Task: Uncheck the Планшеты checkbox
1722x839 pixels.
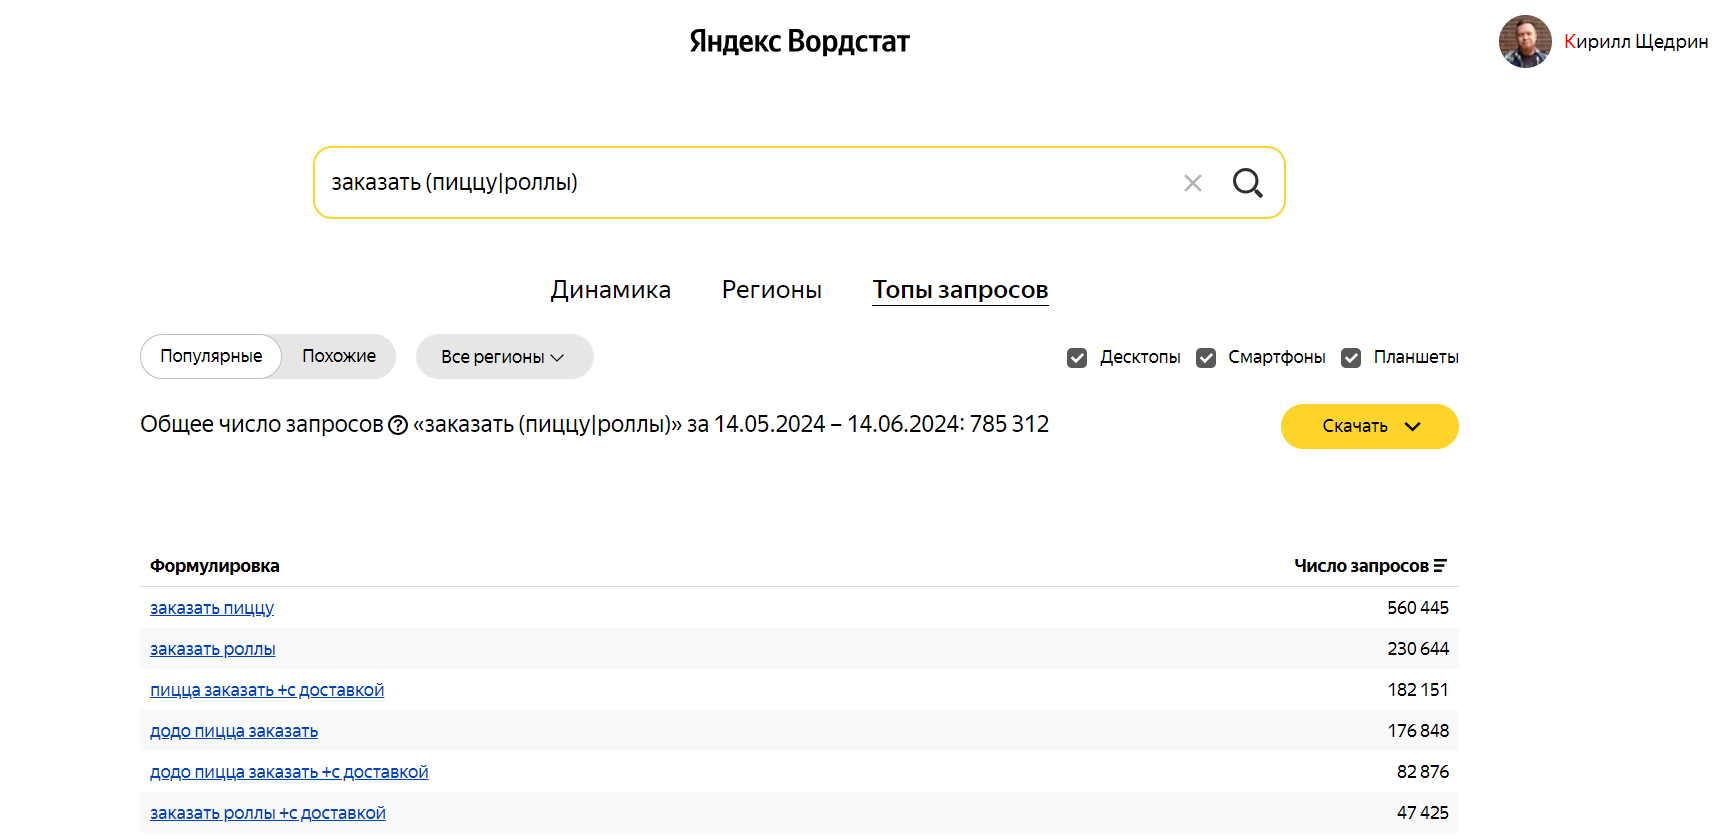Action: click(x=1351, y=358)
